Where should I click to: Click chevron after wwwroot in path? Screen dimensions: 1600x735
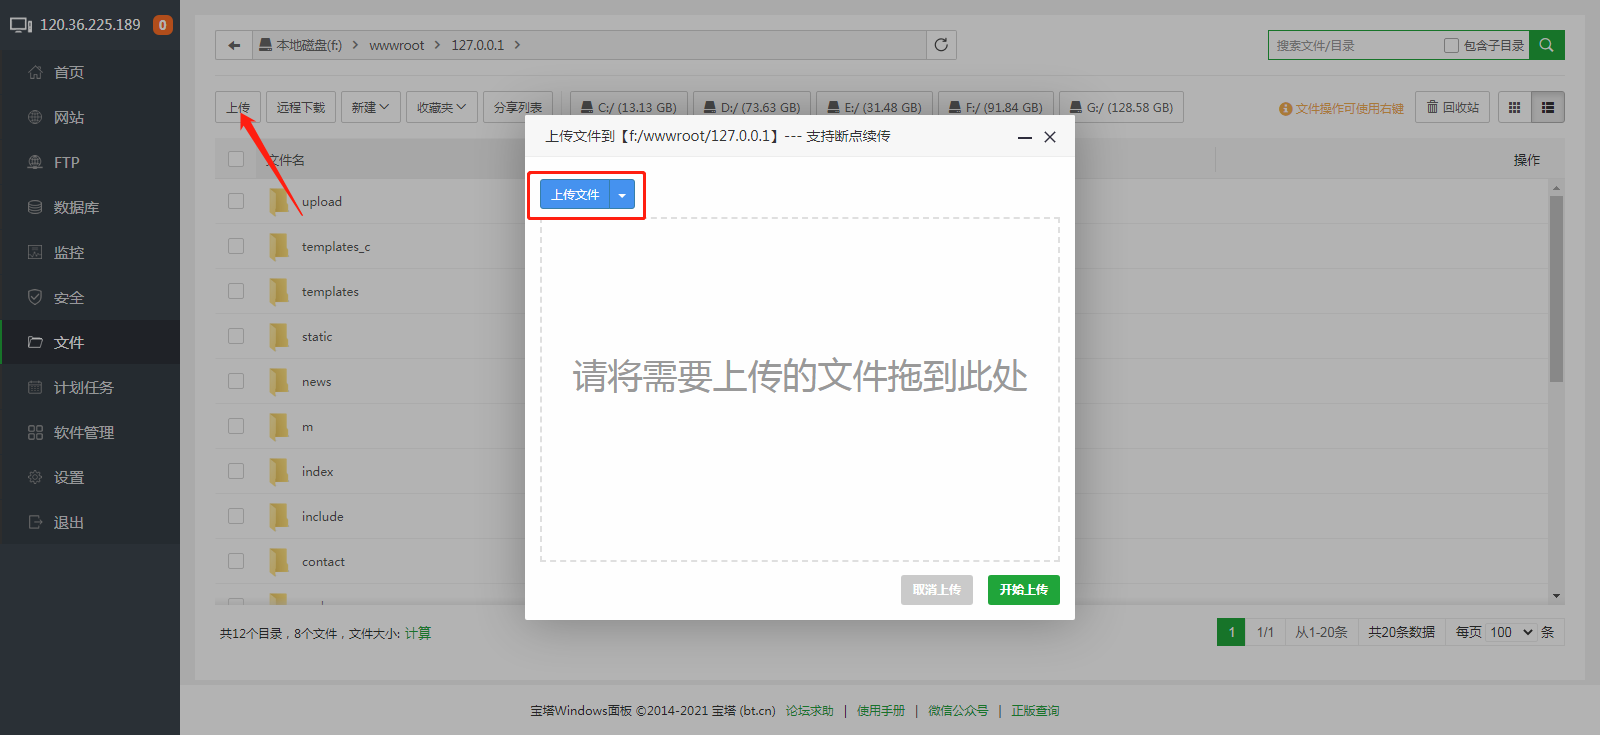437,45
